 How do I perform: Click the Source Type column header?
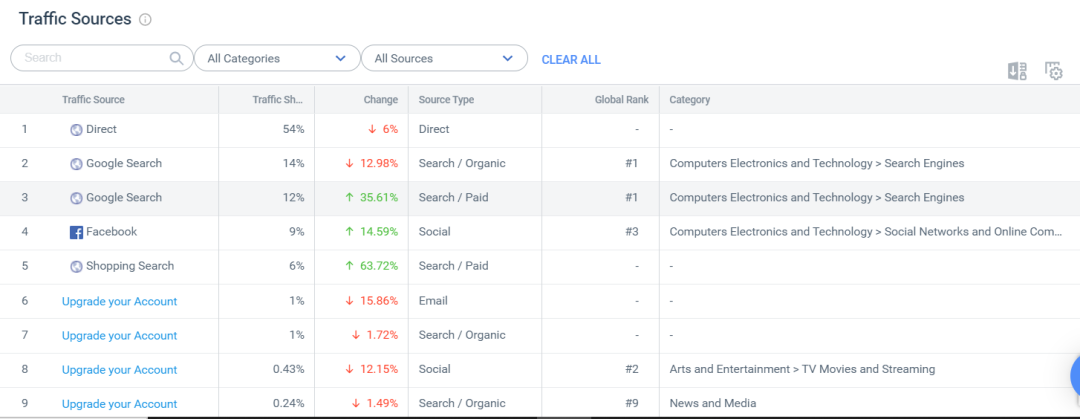(446, 100)
